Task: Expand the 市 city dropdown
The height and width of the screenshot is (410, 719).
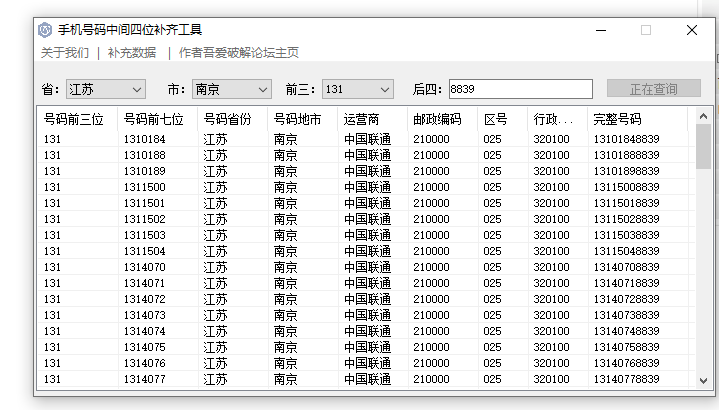Action: click(x=231, y=90)
